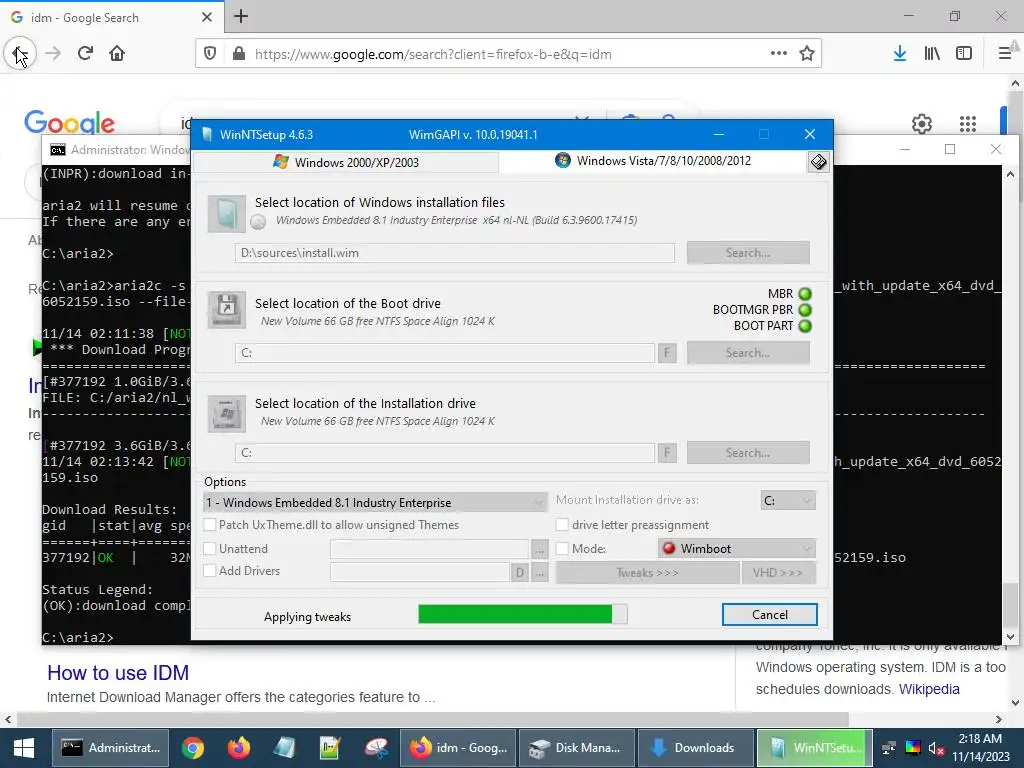This screenshot has width=1024, height=768.
Task: Click Search button for the Boot drive
Action: click(748, 353)
